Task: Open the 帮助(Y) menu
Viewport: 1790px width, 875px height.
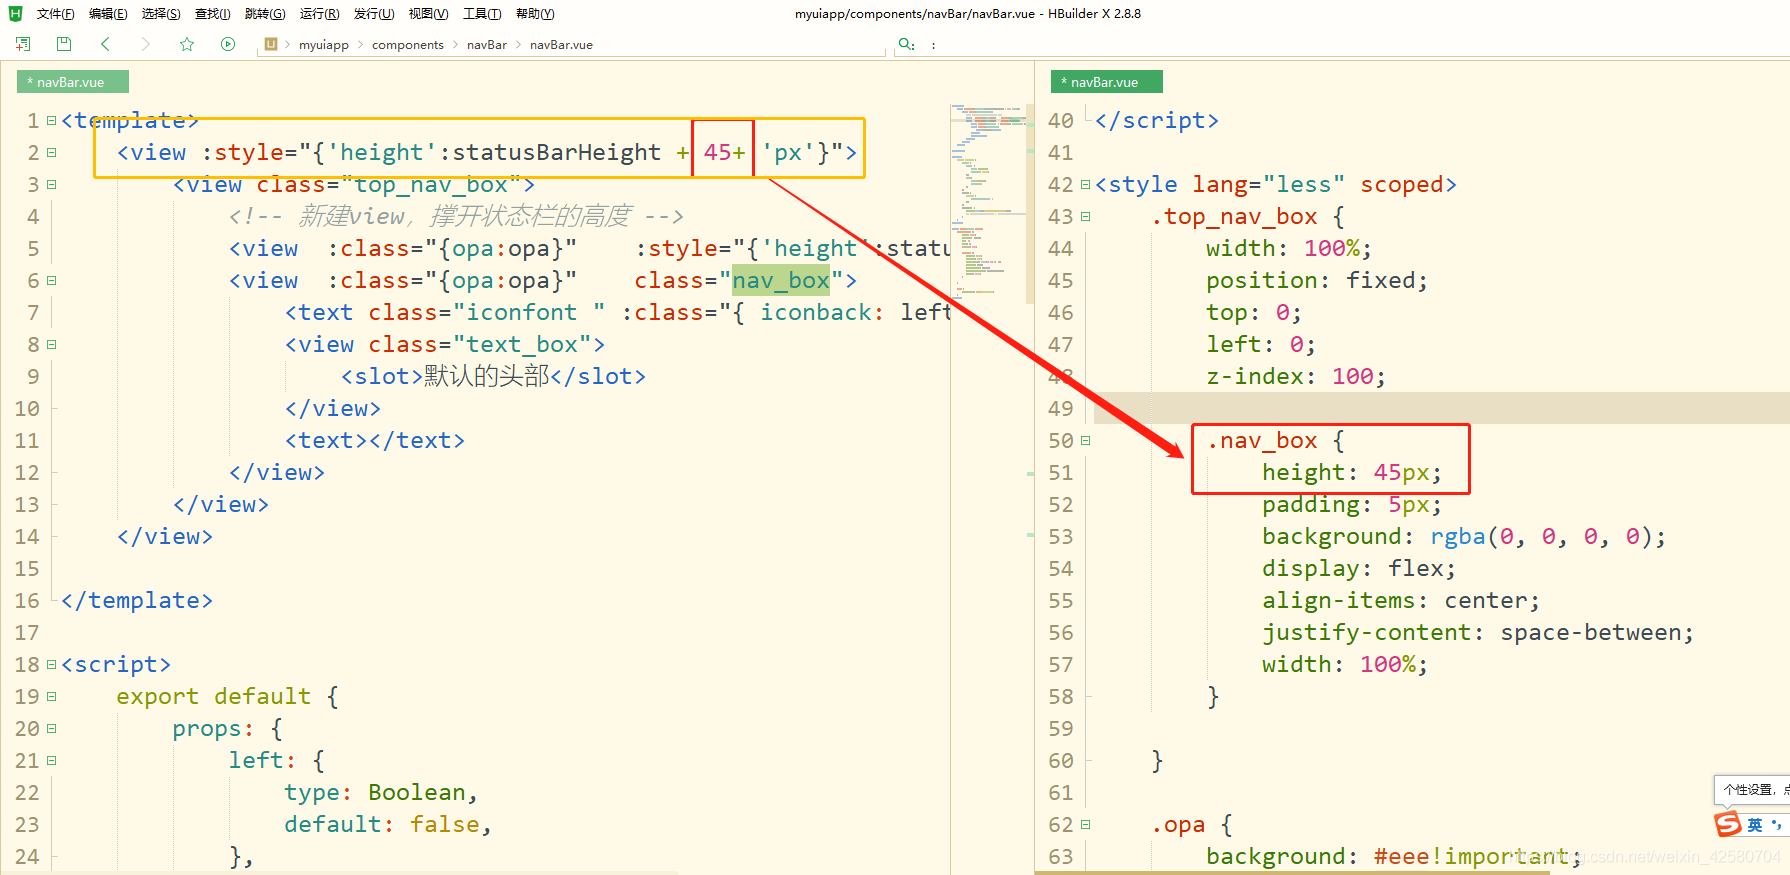Action: pyautogui.click(x=535, y=14)
